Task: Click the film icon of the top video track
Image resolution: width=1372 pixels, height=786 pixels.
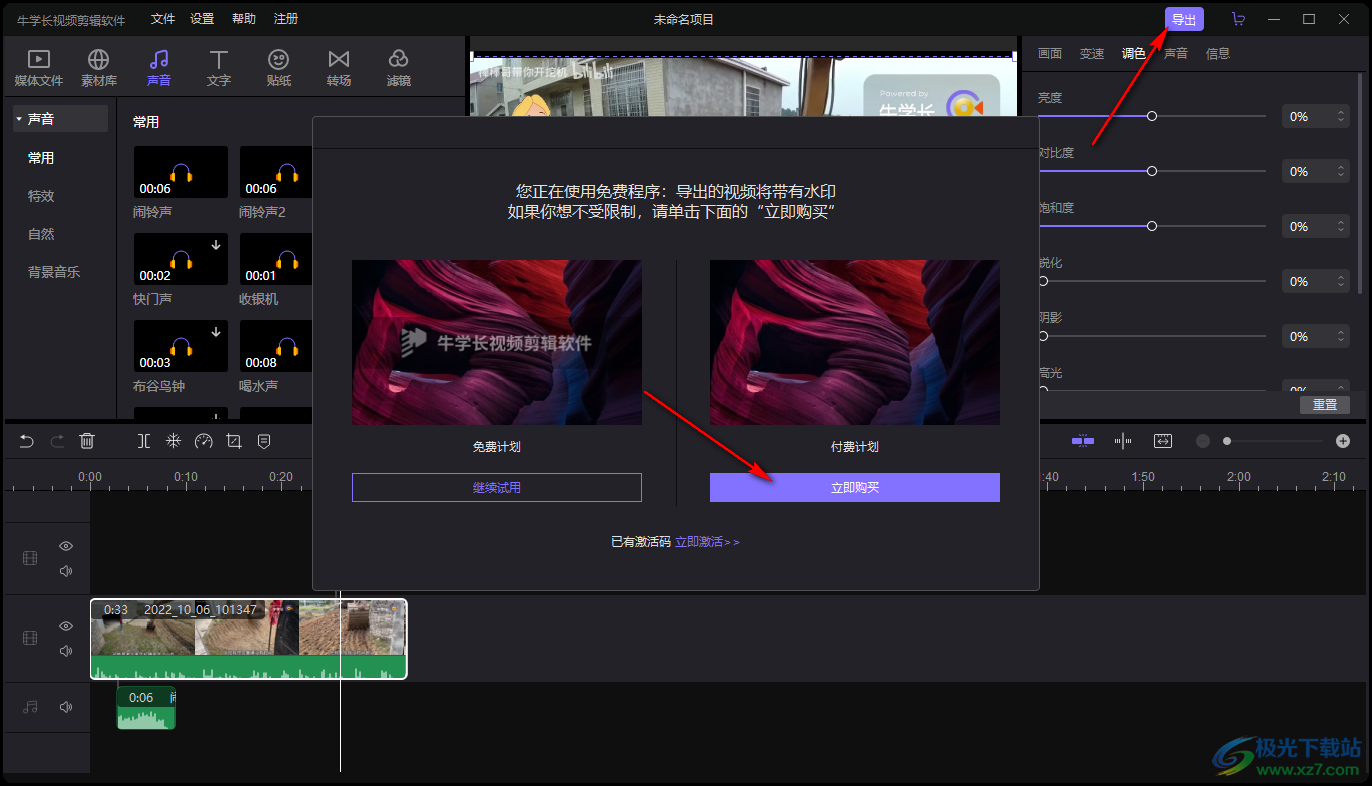Action: point(30,558)
